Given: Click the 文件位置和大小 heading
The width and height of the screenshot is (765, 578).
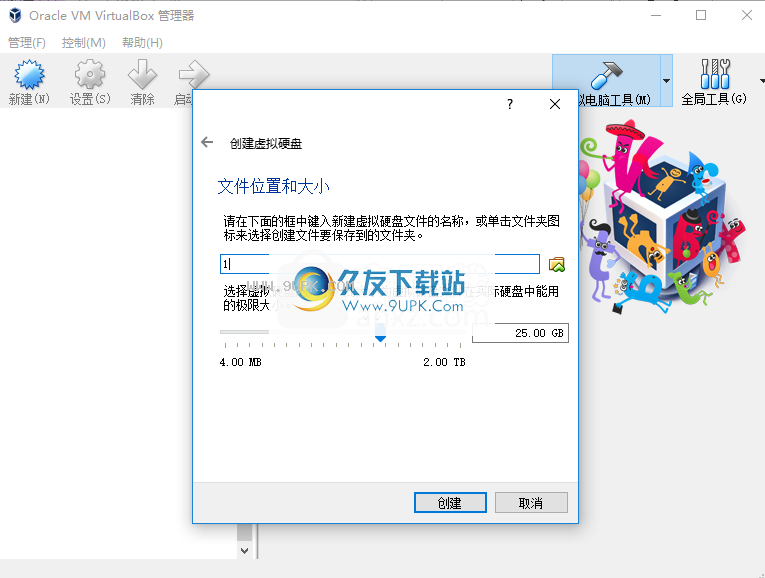Looking at the screenshot, I should (x=273, y=186).
